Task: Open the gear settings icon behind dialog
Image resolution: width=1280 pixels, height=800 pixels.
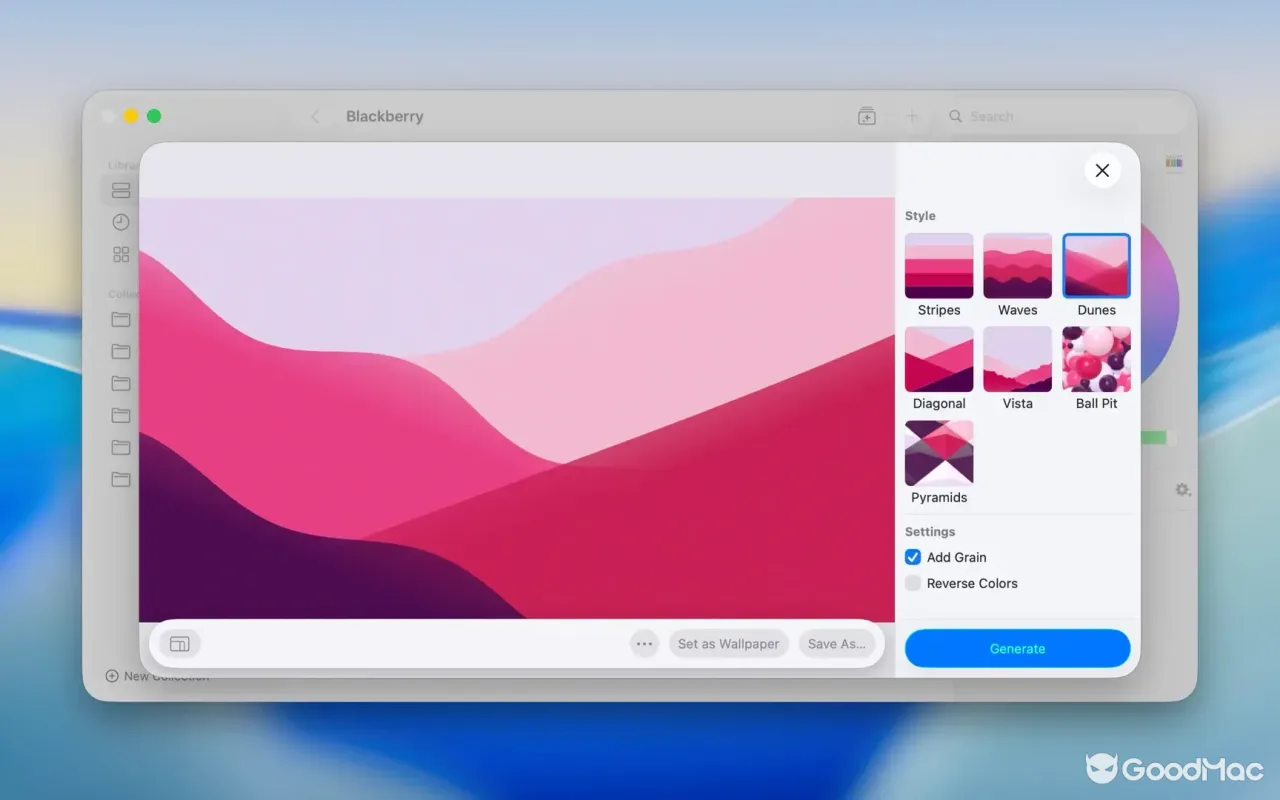Action: tap(1183, 489)
